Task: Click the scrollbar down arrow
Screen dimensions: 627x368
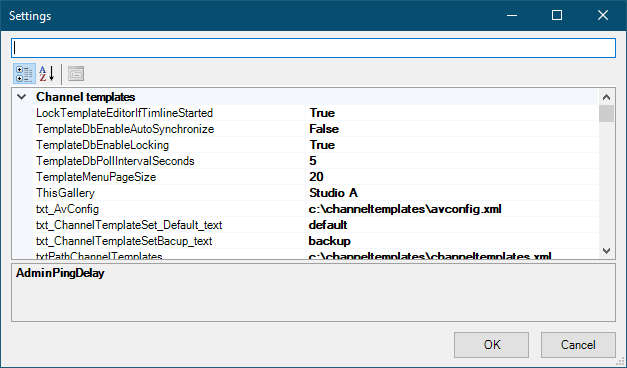Action: [606, 251]
